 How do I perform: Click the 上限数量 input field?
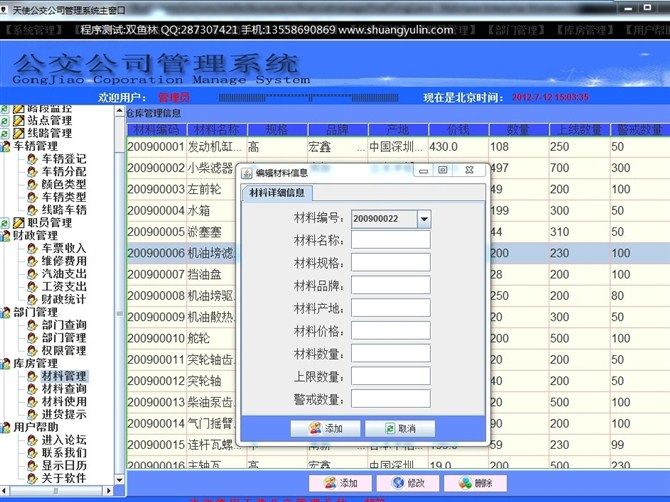coord(391,376)
